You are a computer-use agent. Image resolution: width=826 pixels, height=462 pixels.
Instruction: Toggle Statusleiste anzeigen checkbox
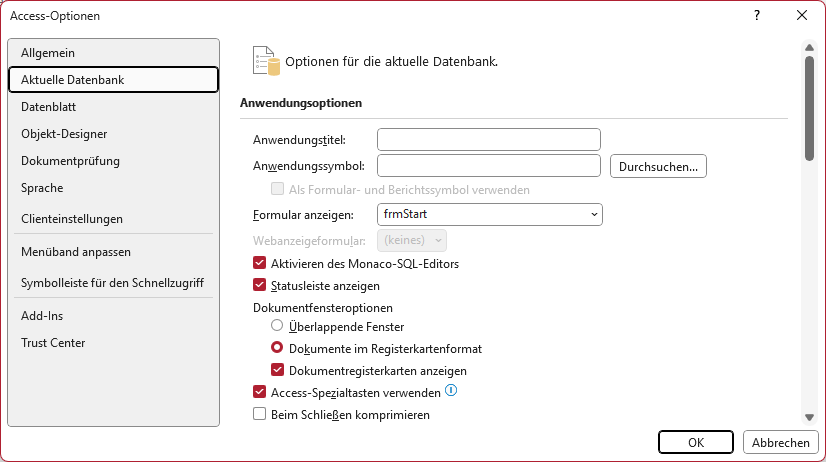pyautogui.click(x=259, y=284)
